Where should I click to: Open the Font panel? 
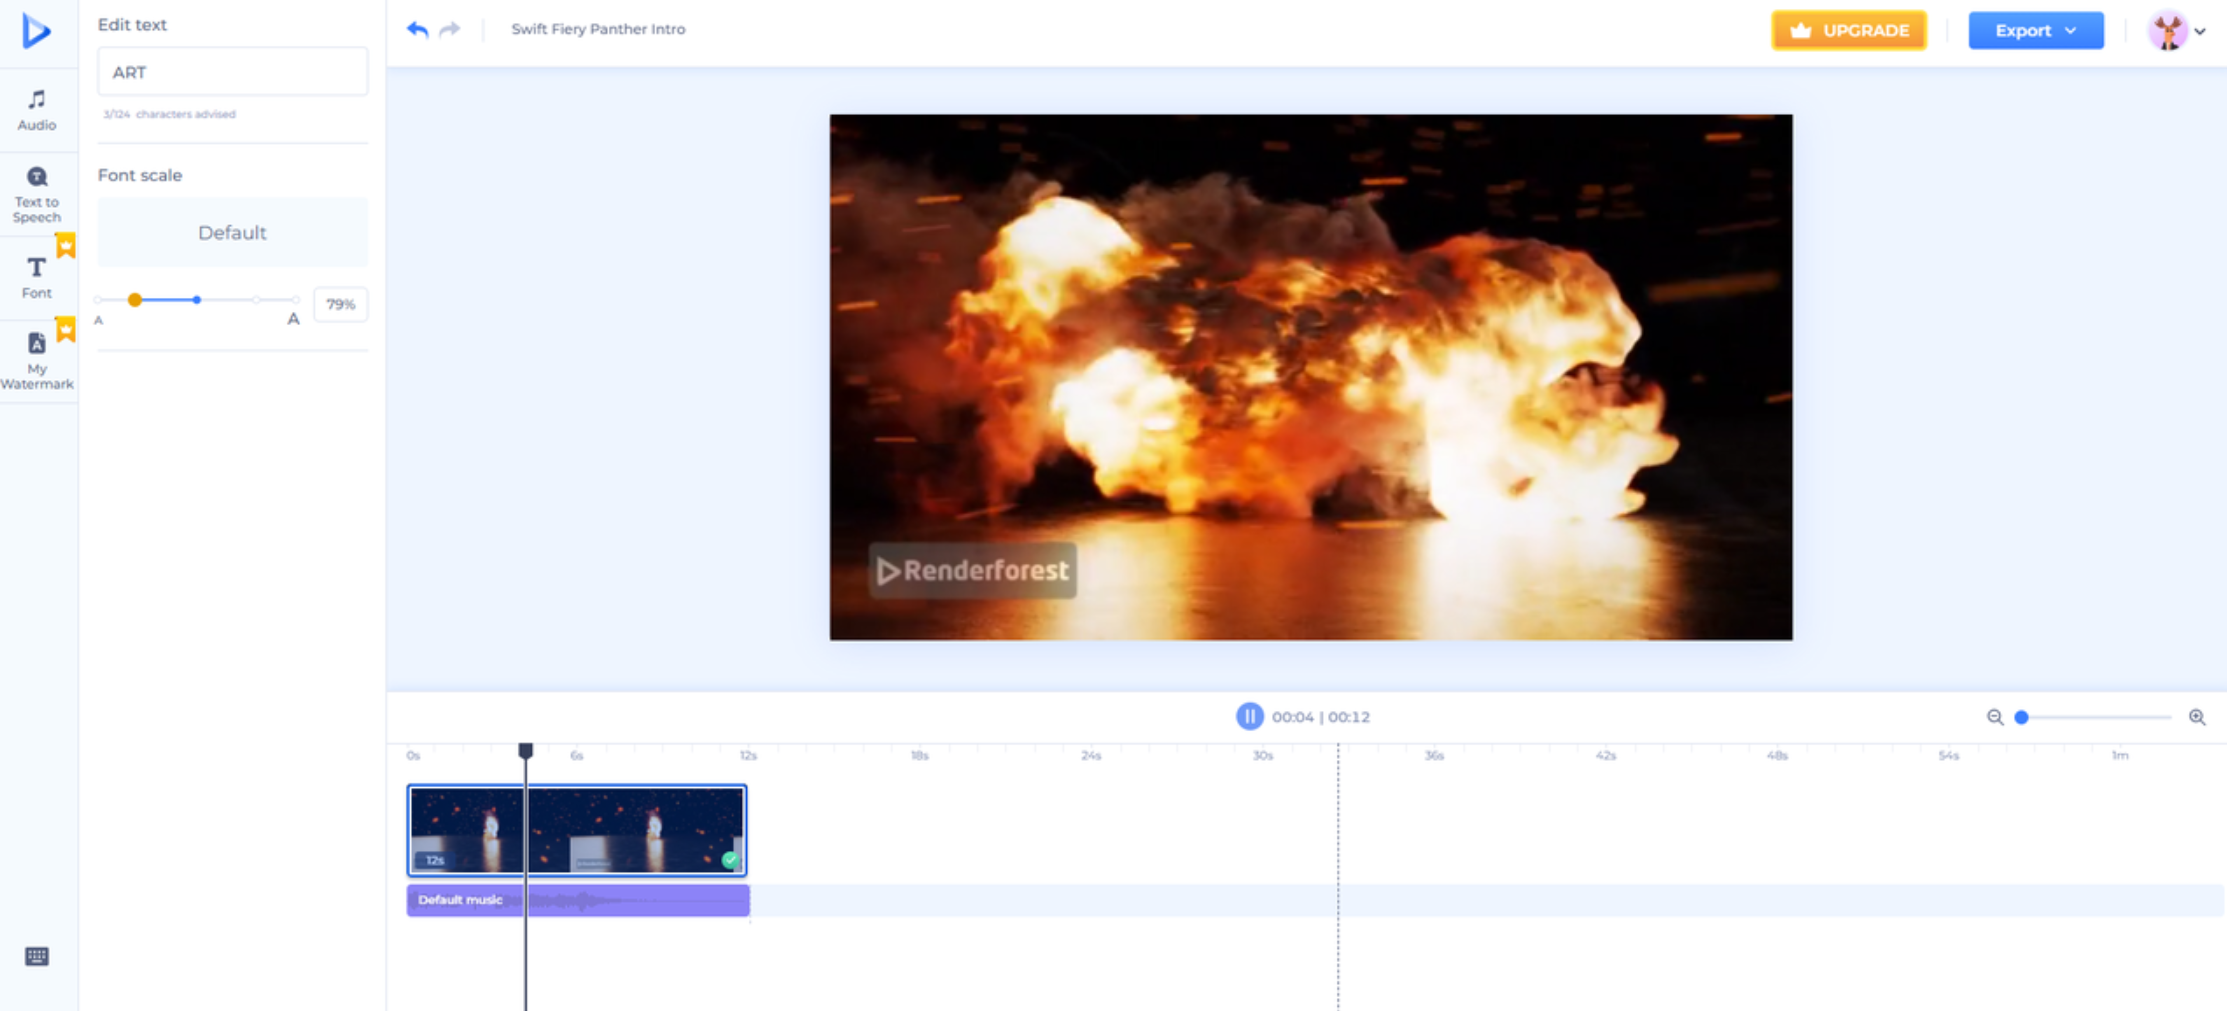click(37, 278)
